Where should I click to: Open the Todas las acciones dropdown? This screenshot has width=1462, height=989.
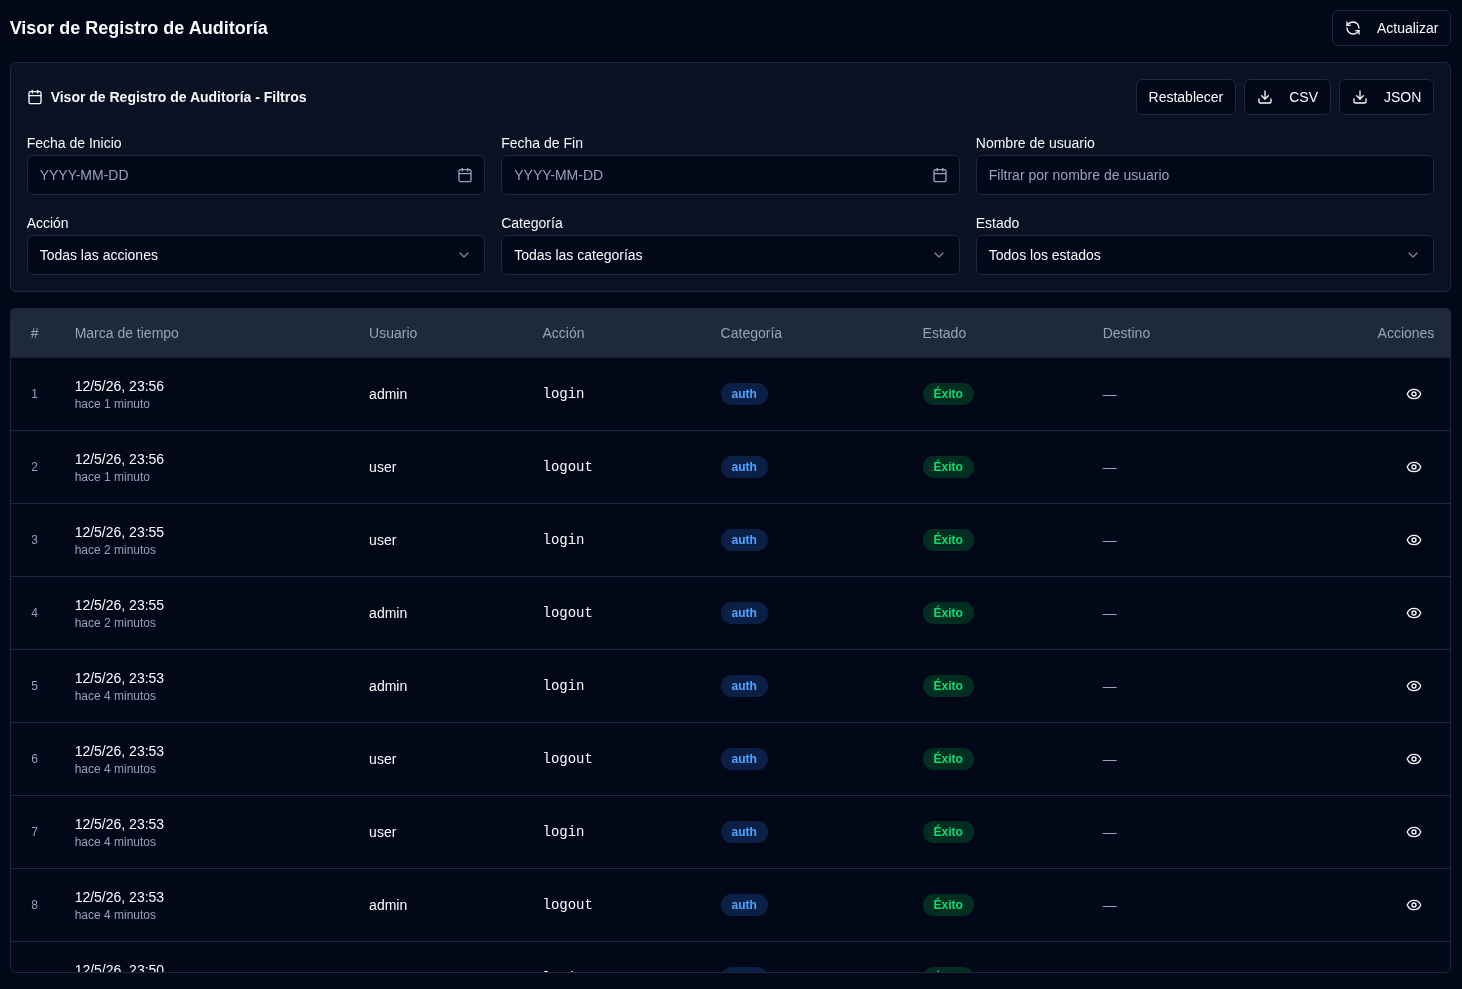255,255
